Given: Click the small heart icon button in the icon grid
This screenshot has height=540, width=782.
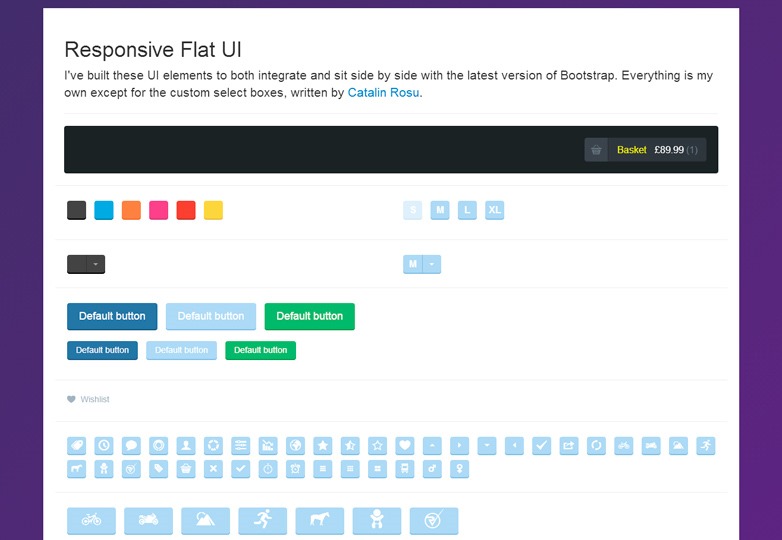Looking at the screenshot, I should (x=404, y=445).
